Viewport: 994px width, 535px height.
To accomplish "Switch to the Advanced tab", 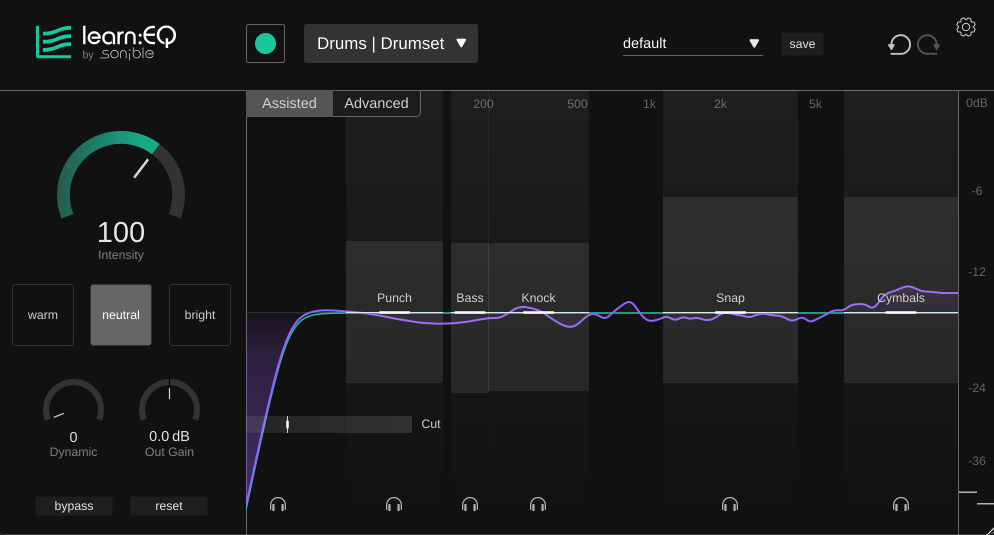I will [x=376, y=103].
